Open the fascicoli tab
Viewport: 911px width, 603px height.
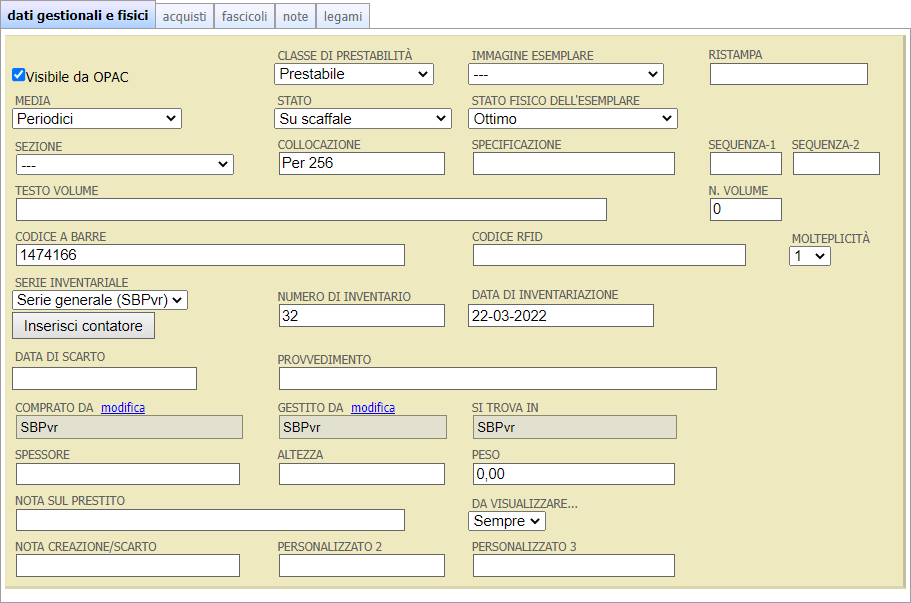(244, 16)
